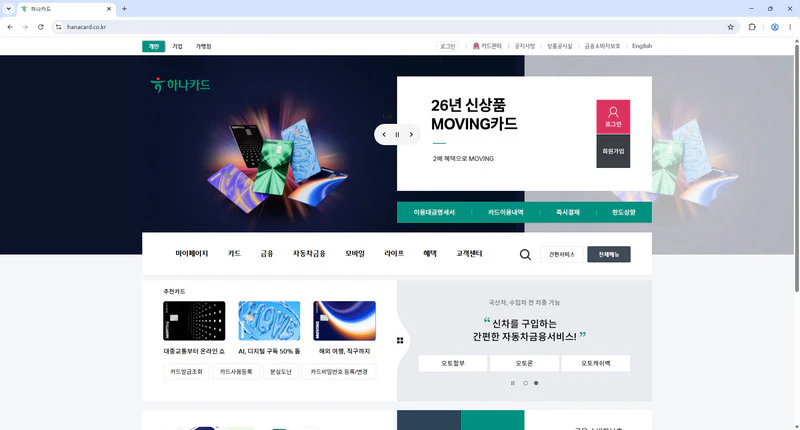Click the 오토론 button

coord(524,363)
